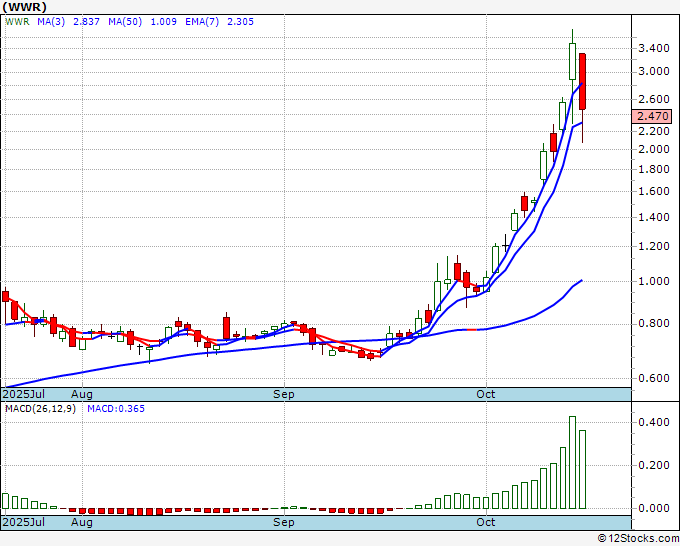The width and height of the screenshot is (680, 546).
Task: Click the 1.600 price axis label
Action: coord(654,191)
